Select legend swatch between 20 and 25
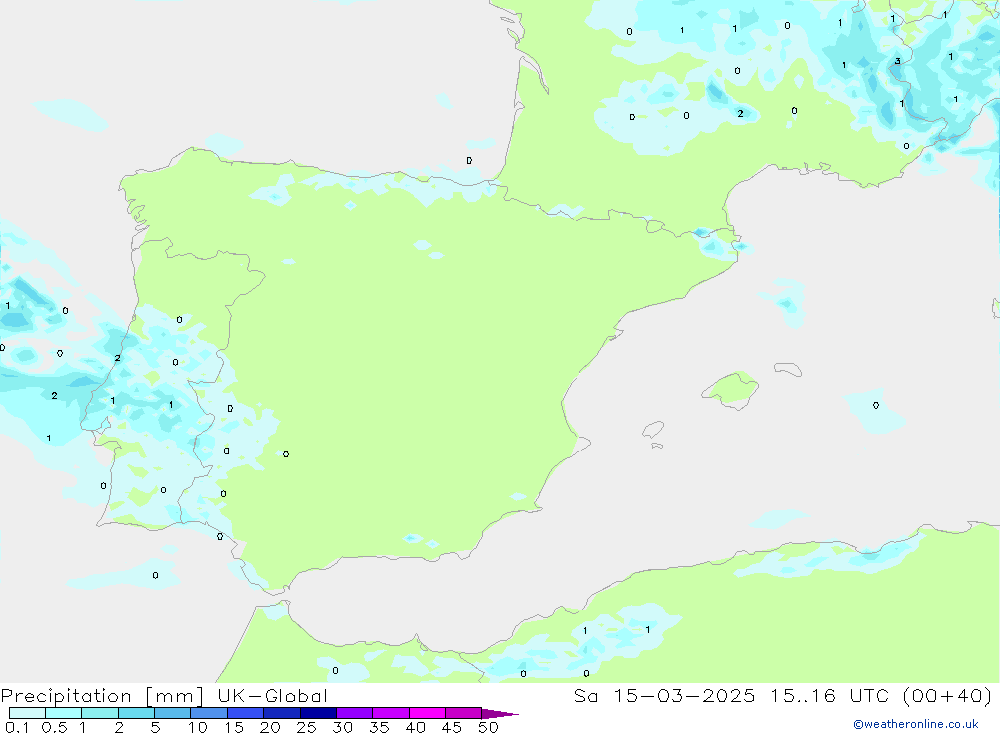Viewport: 1000px width, 733px height. 282,713
